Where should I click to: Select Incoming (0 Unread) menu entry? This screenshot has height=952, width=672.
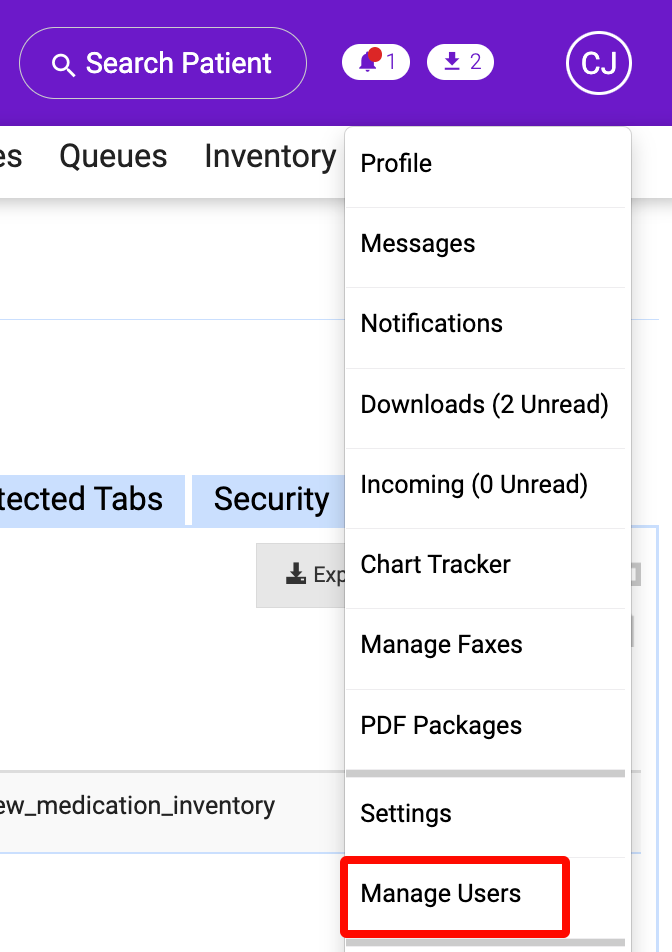(x=474, y=485)
